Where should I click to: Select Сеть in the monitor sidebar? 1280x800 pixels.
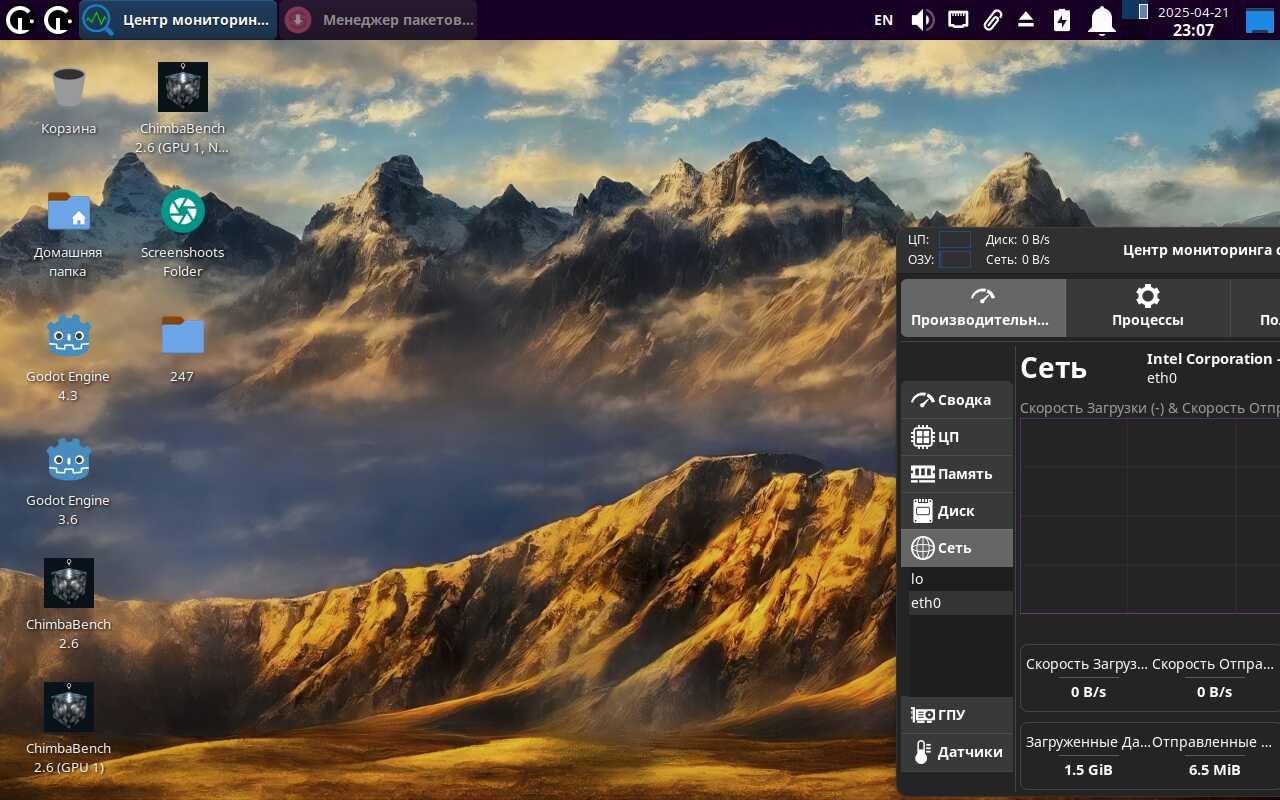click(x=957, y=548)
